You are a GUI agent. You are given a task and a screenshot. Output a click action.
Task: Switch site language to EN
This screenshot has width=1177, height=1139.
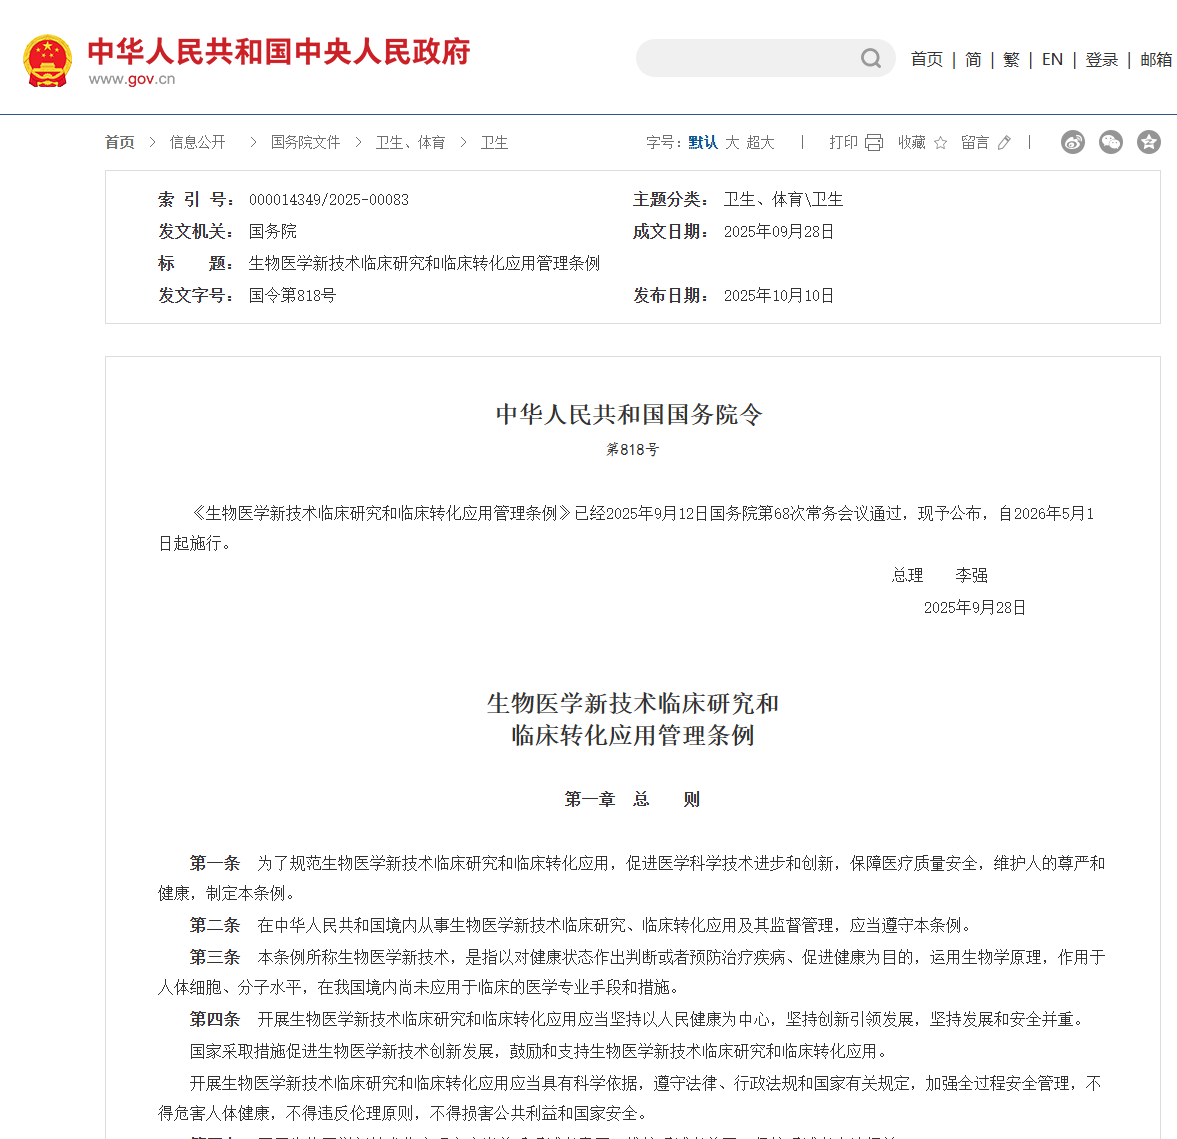click(x=1052, y=60)
